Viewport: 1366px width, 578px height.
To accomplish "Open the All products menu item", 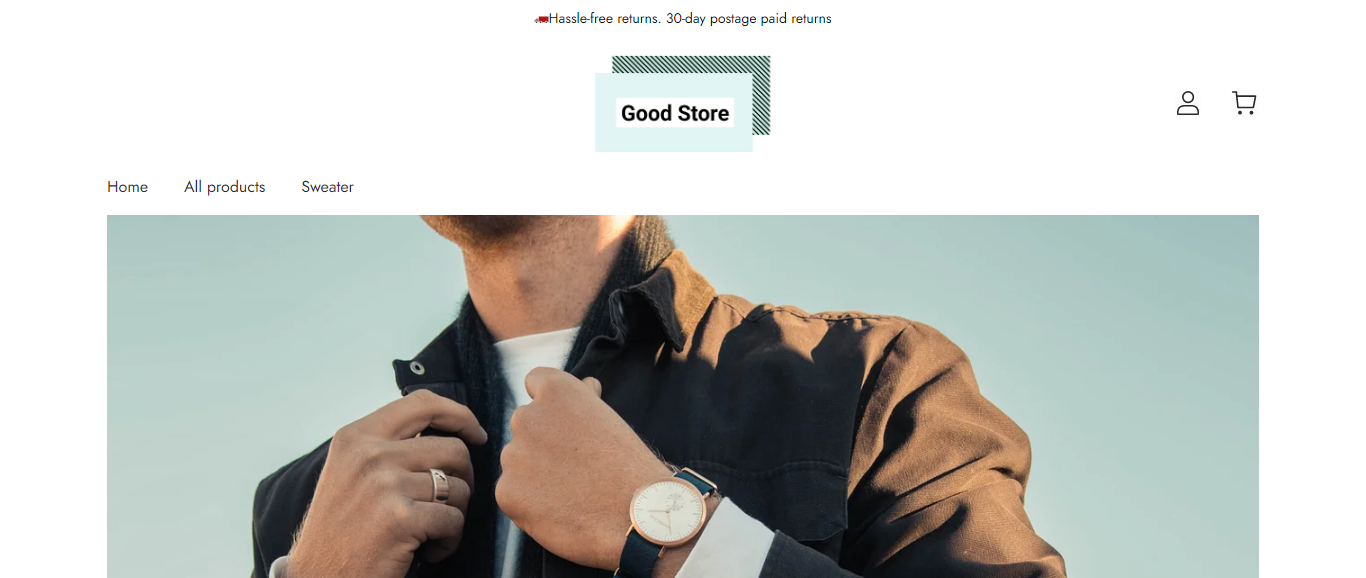I will [x=225, y=187].
